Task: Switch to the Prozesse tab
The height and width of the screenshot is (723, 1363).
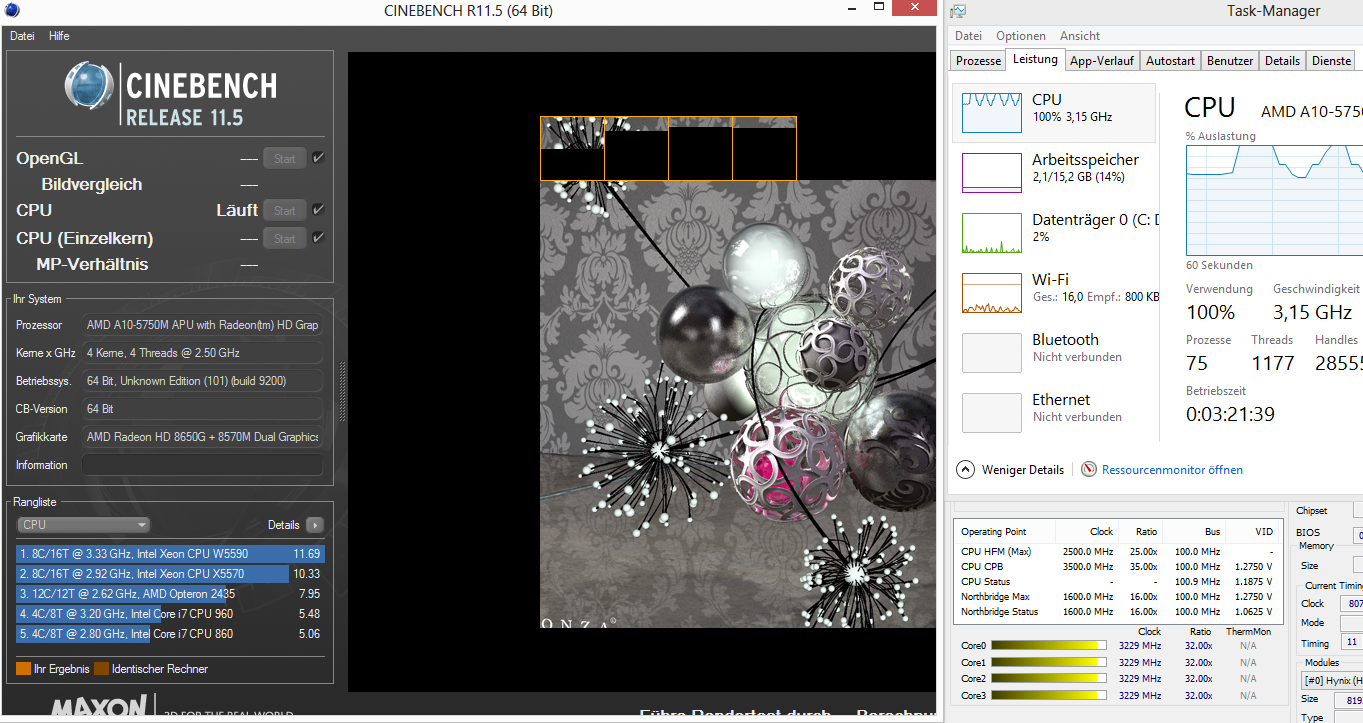Action: [978, 61]
